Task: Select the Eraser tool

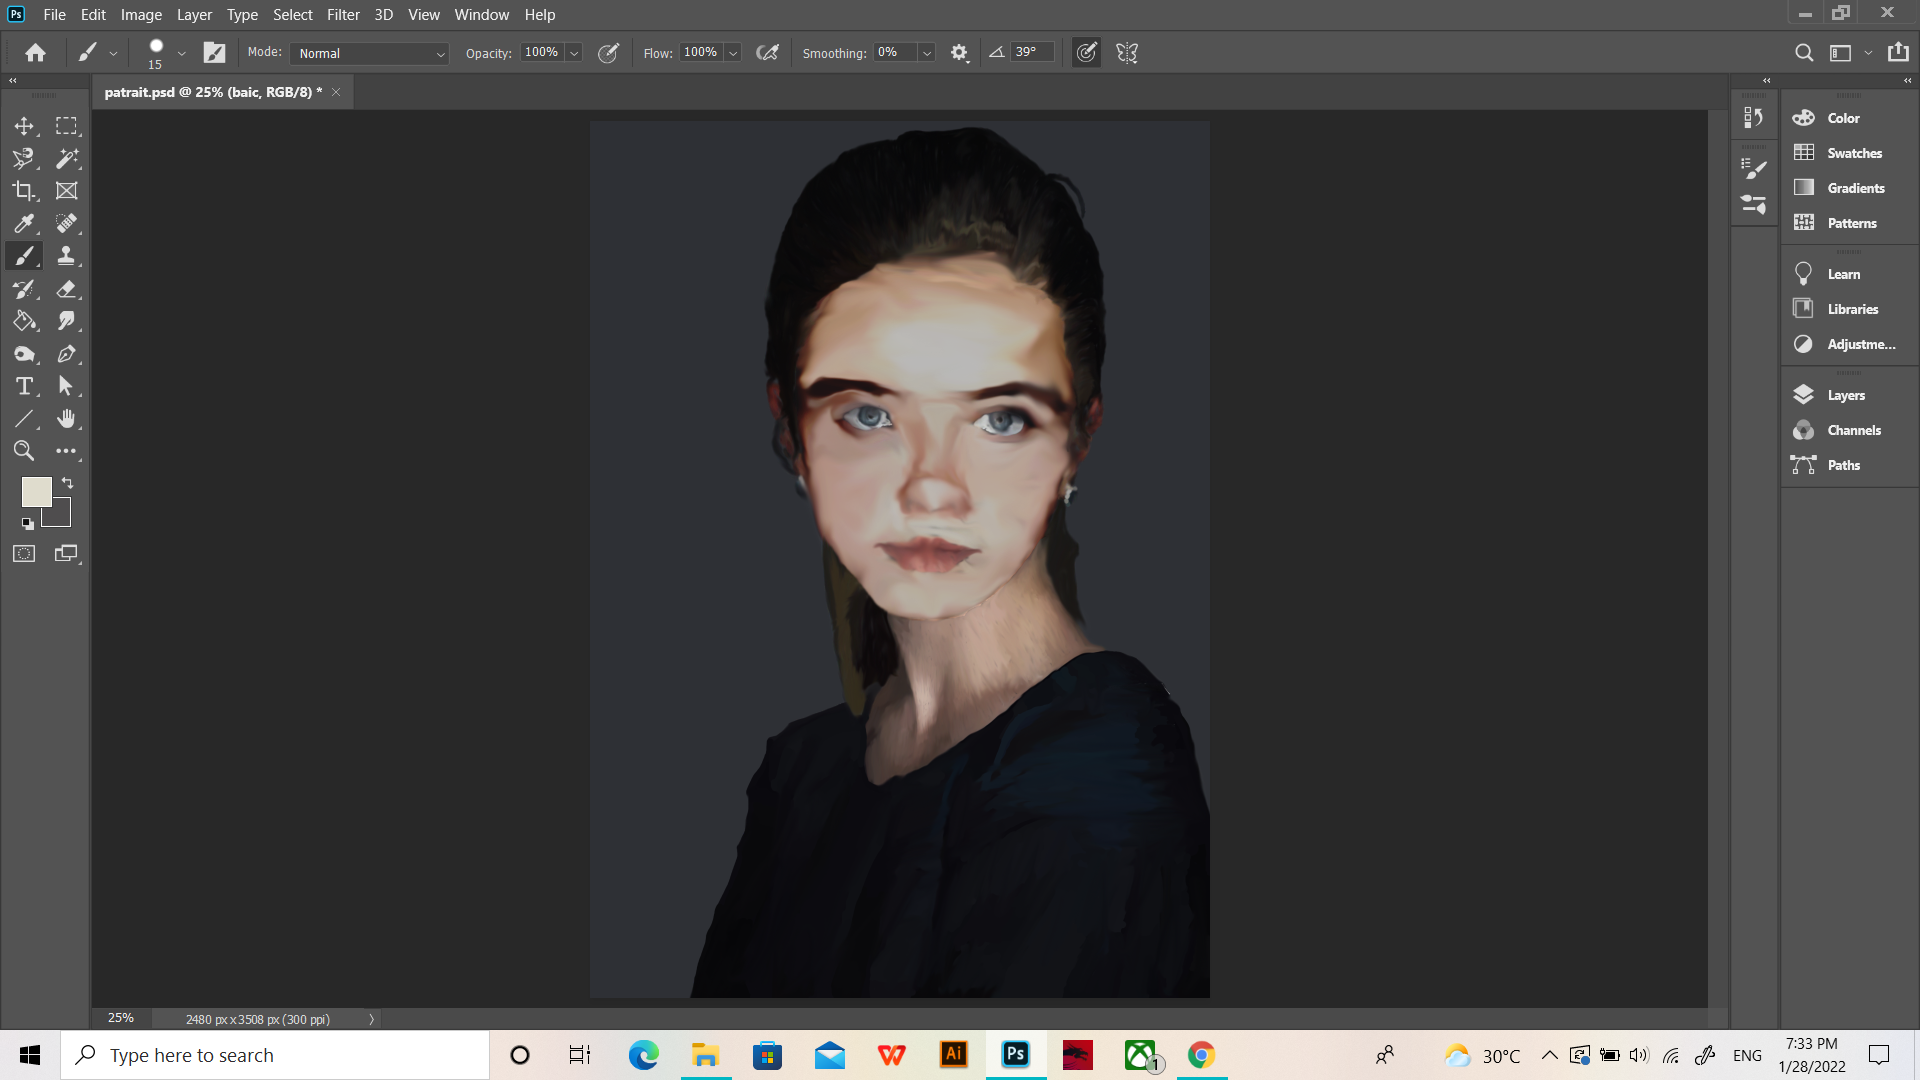Action: pyautogui.click(x=67, y=289)
